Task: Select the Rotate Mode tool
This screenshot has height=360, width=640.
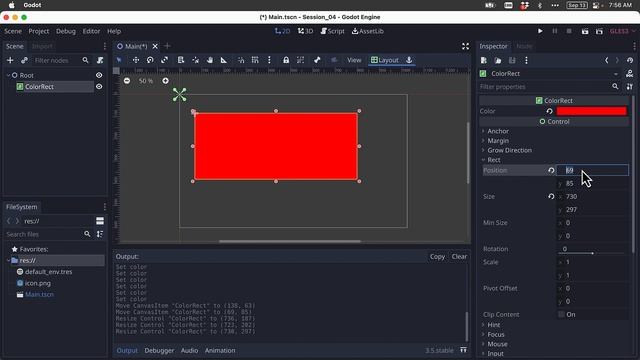Action: 150,60
